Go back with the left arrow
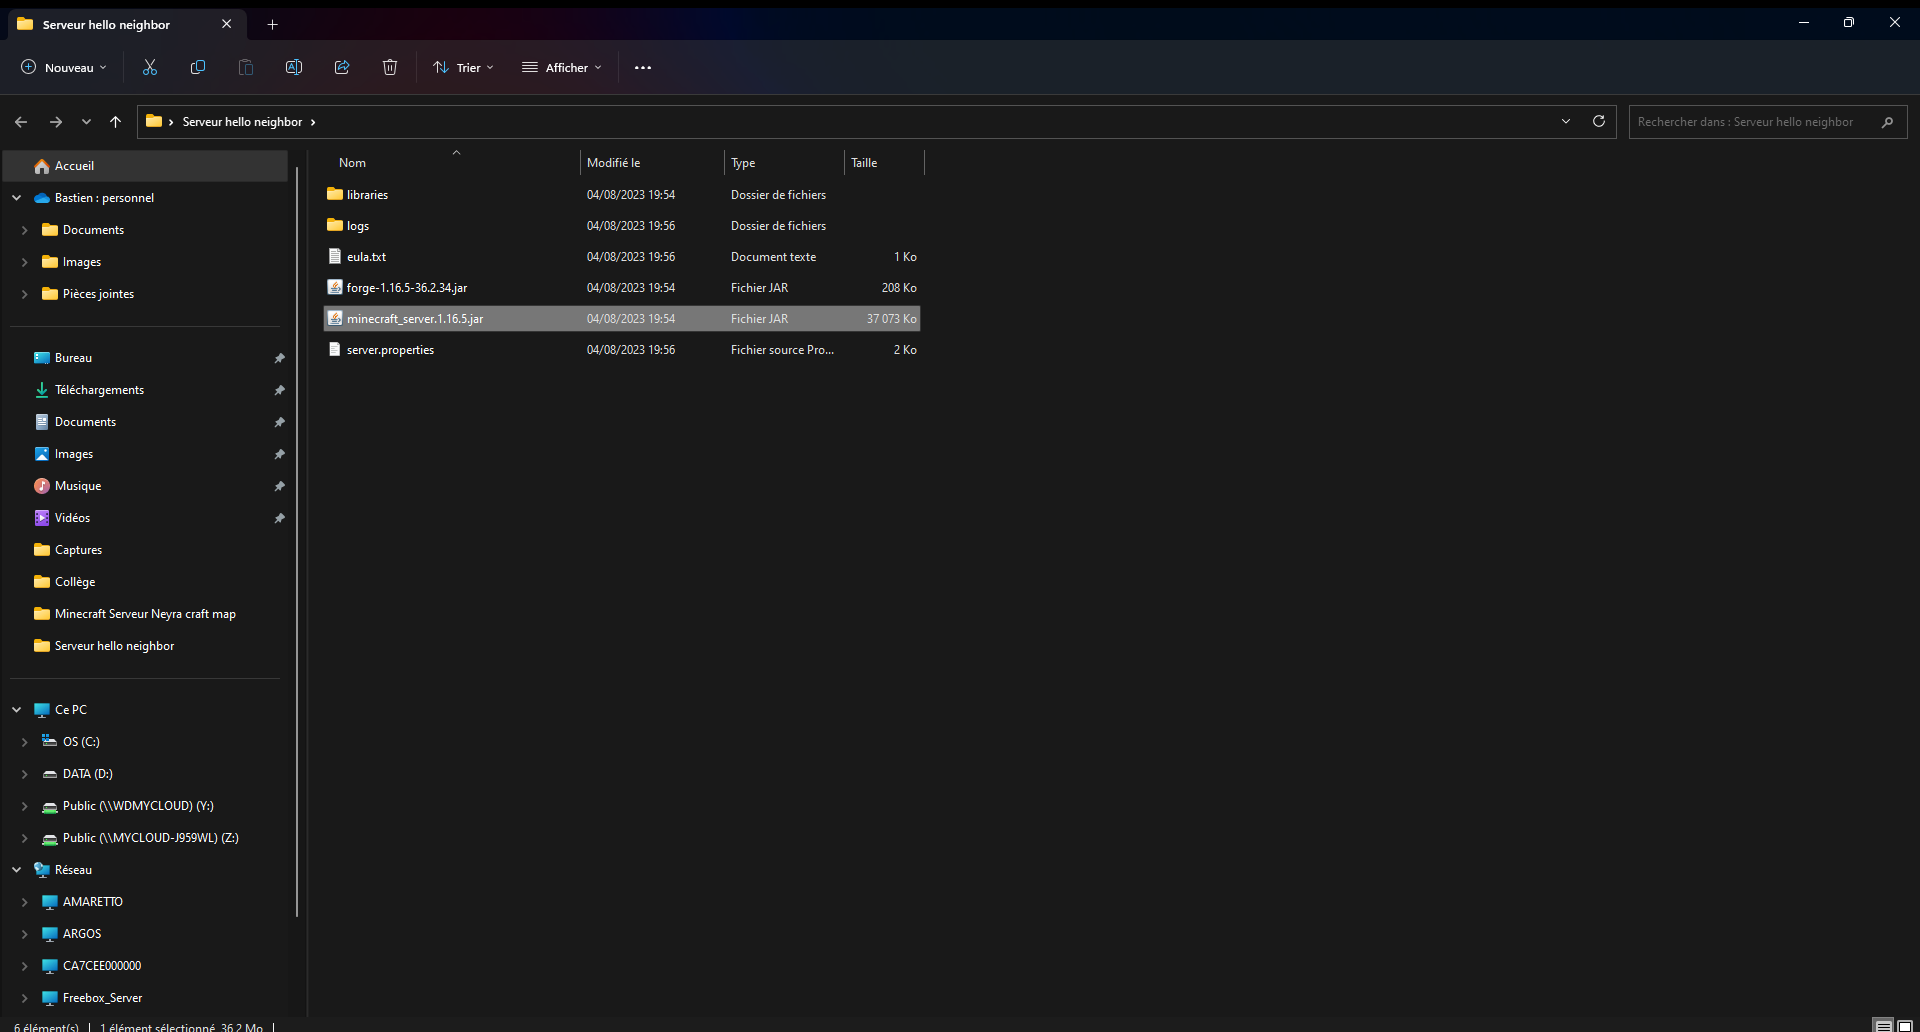The width and height of the screenshot is (1920, 1032). point(21,122)
